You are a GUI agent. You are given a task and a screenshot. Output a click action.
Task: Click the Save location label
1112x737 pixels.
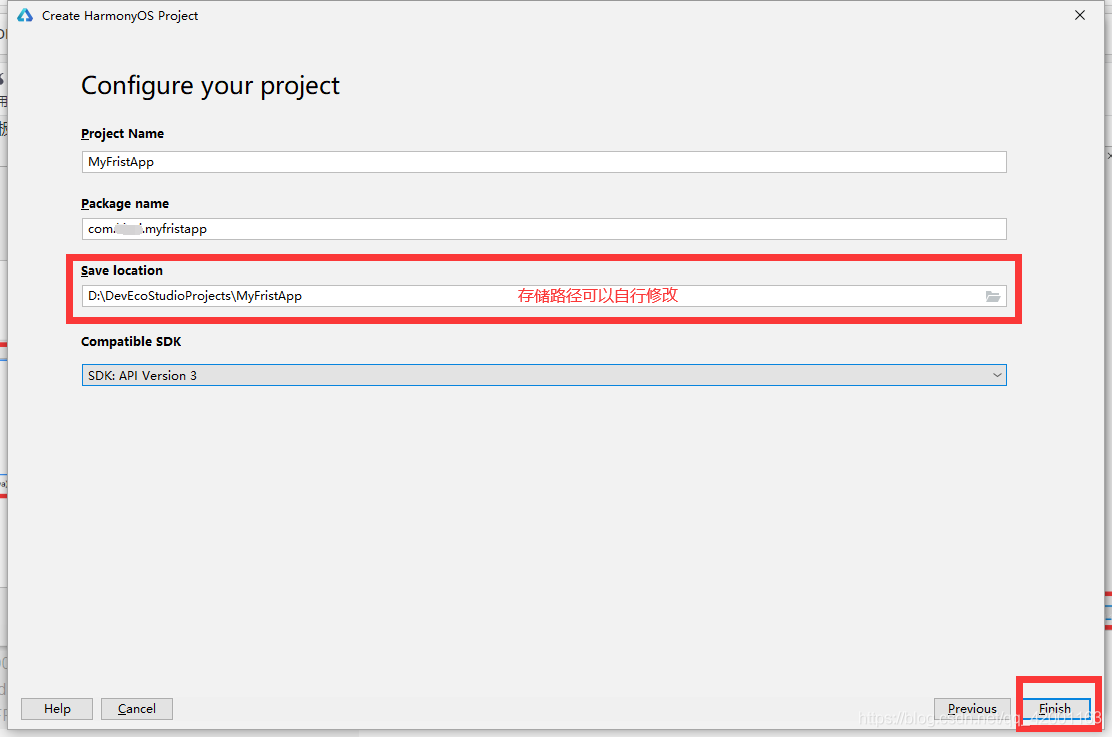[121, 270]
